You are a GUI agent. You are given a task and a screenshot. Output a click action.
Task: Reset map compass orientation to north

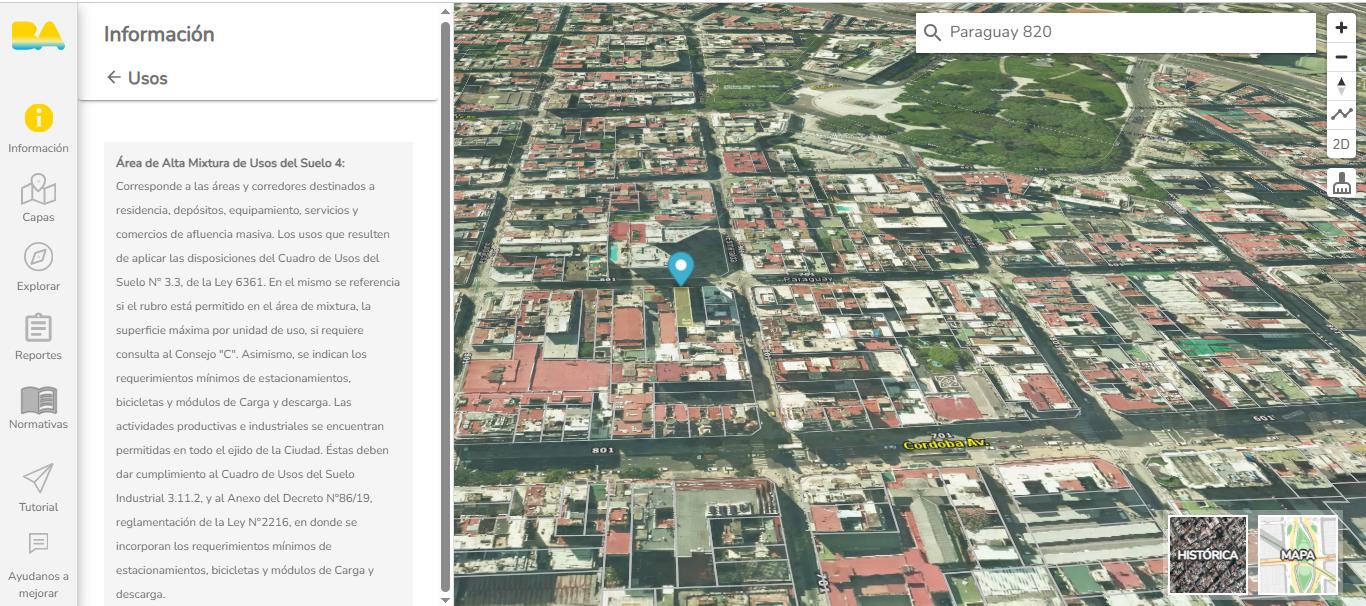1341,86
